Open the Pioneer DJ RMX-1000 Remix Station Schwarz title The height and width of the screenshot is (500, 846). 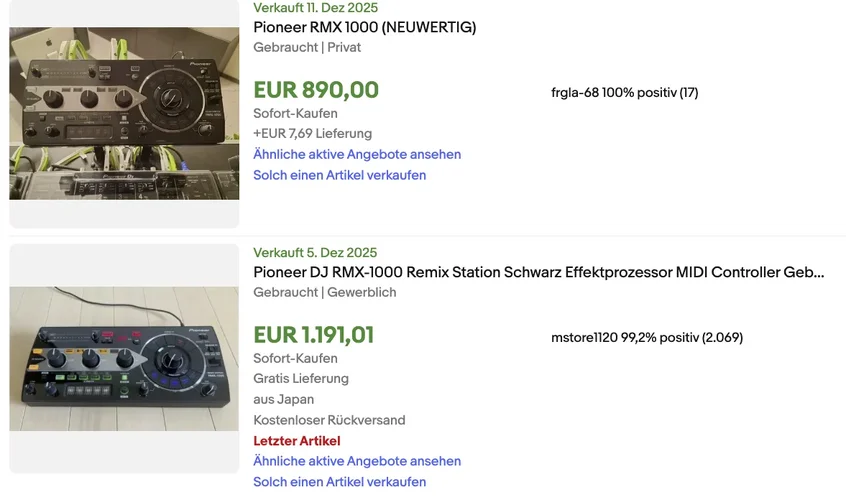click(539, 272)
